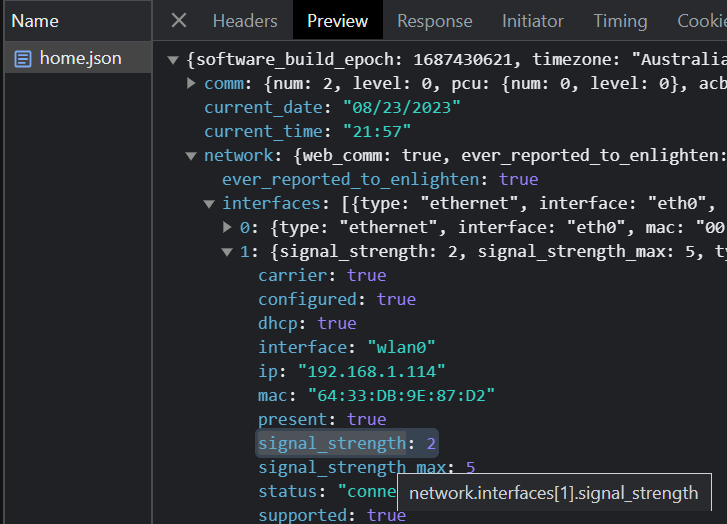This screenshot has height=524, width=727.
Task: Select home.json in the request list
Action: [x=80, y=58]
